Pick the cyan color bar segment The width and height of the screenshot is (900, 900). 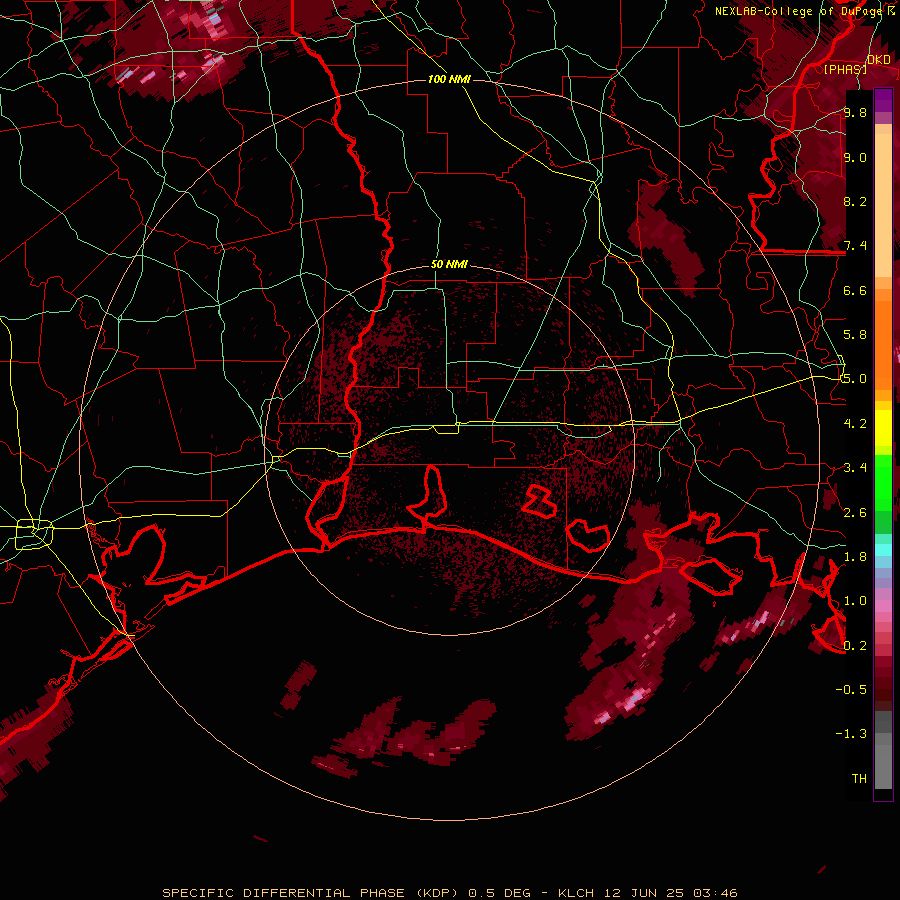pos(883,550)
